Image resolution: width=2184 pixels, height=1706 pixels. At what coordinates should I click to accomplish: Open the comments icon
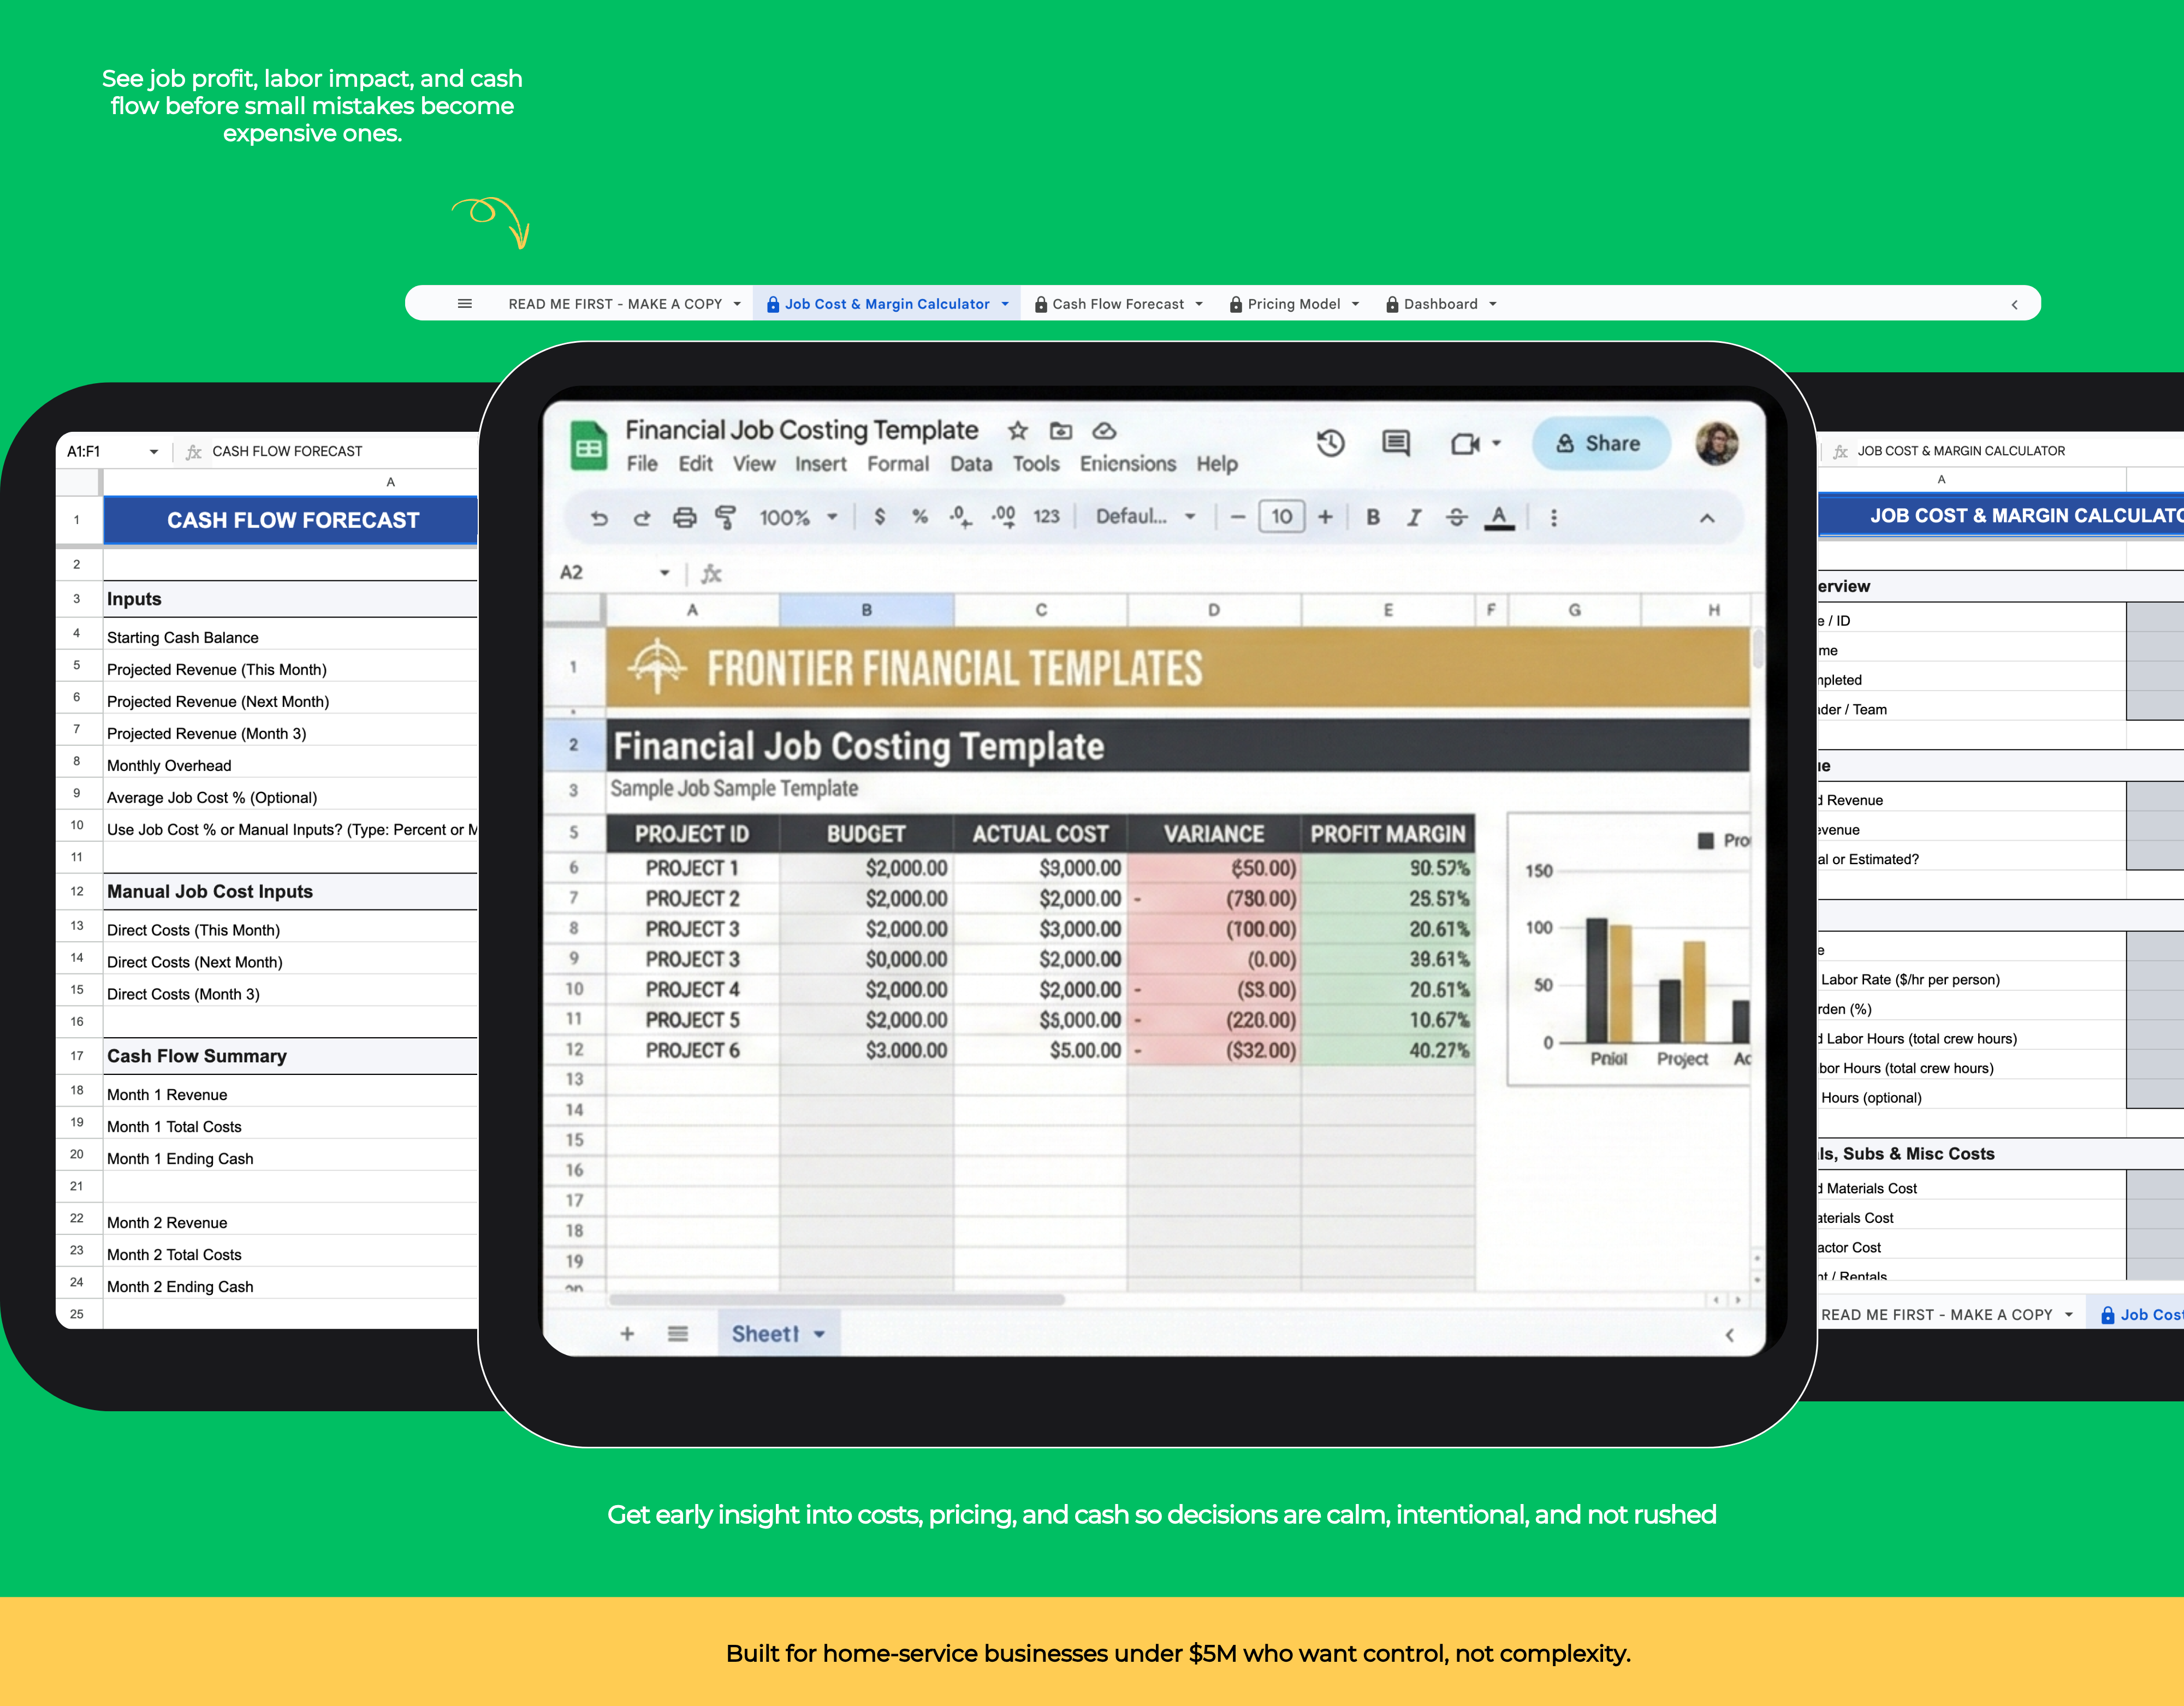pos(1396,443)
